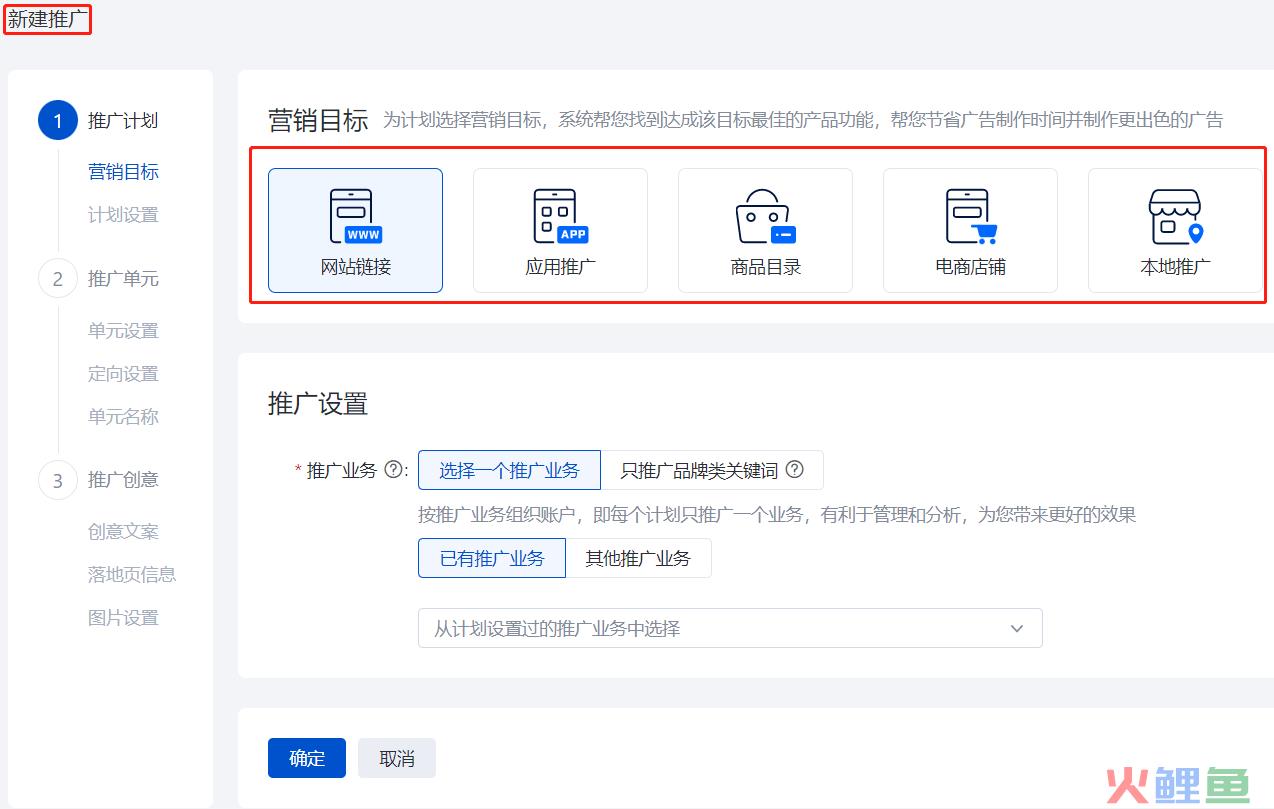This screenshot has width=1274, height=809.
Task: Click help icon after 只推广品牌类关键词
Action: [795, 469]
